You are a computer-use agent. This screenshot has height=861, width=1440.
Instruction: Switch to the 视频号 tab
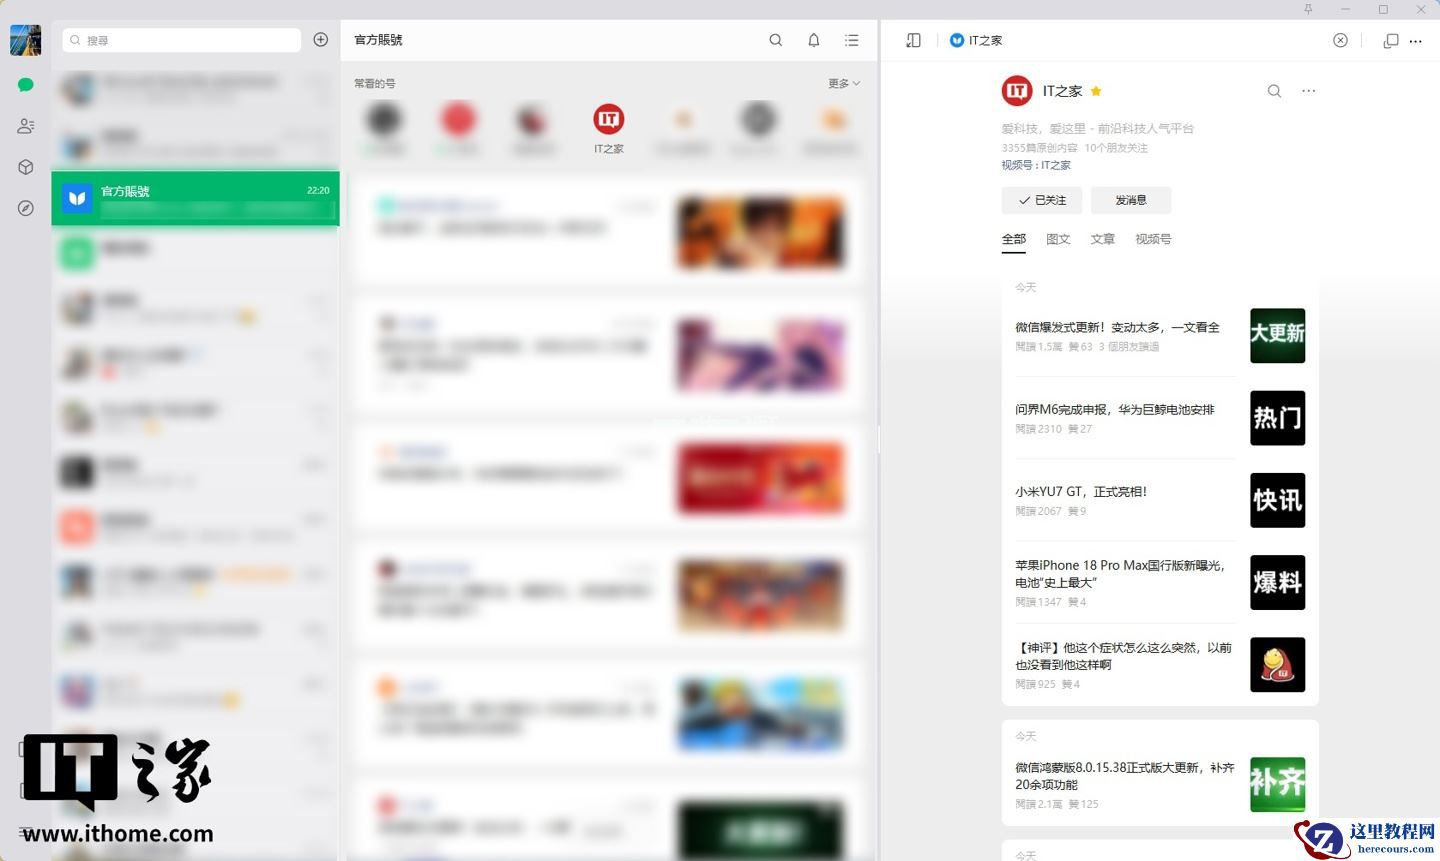[x=1153, y=239]
